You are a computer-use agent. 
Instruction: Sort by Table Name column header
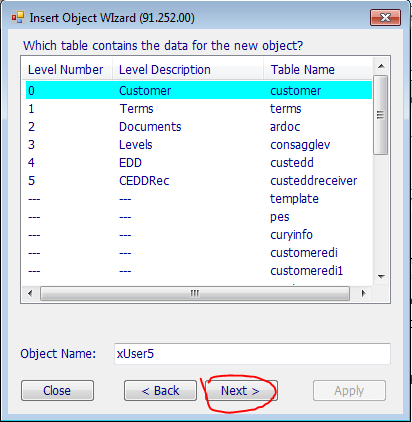click(317, 69)
